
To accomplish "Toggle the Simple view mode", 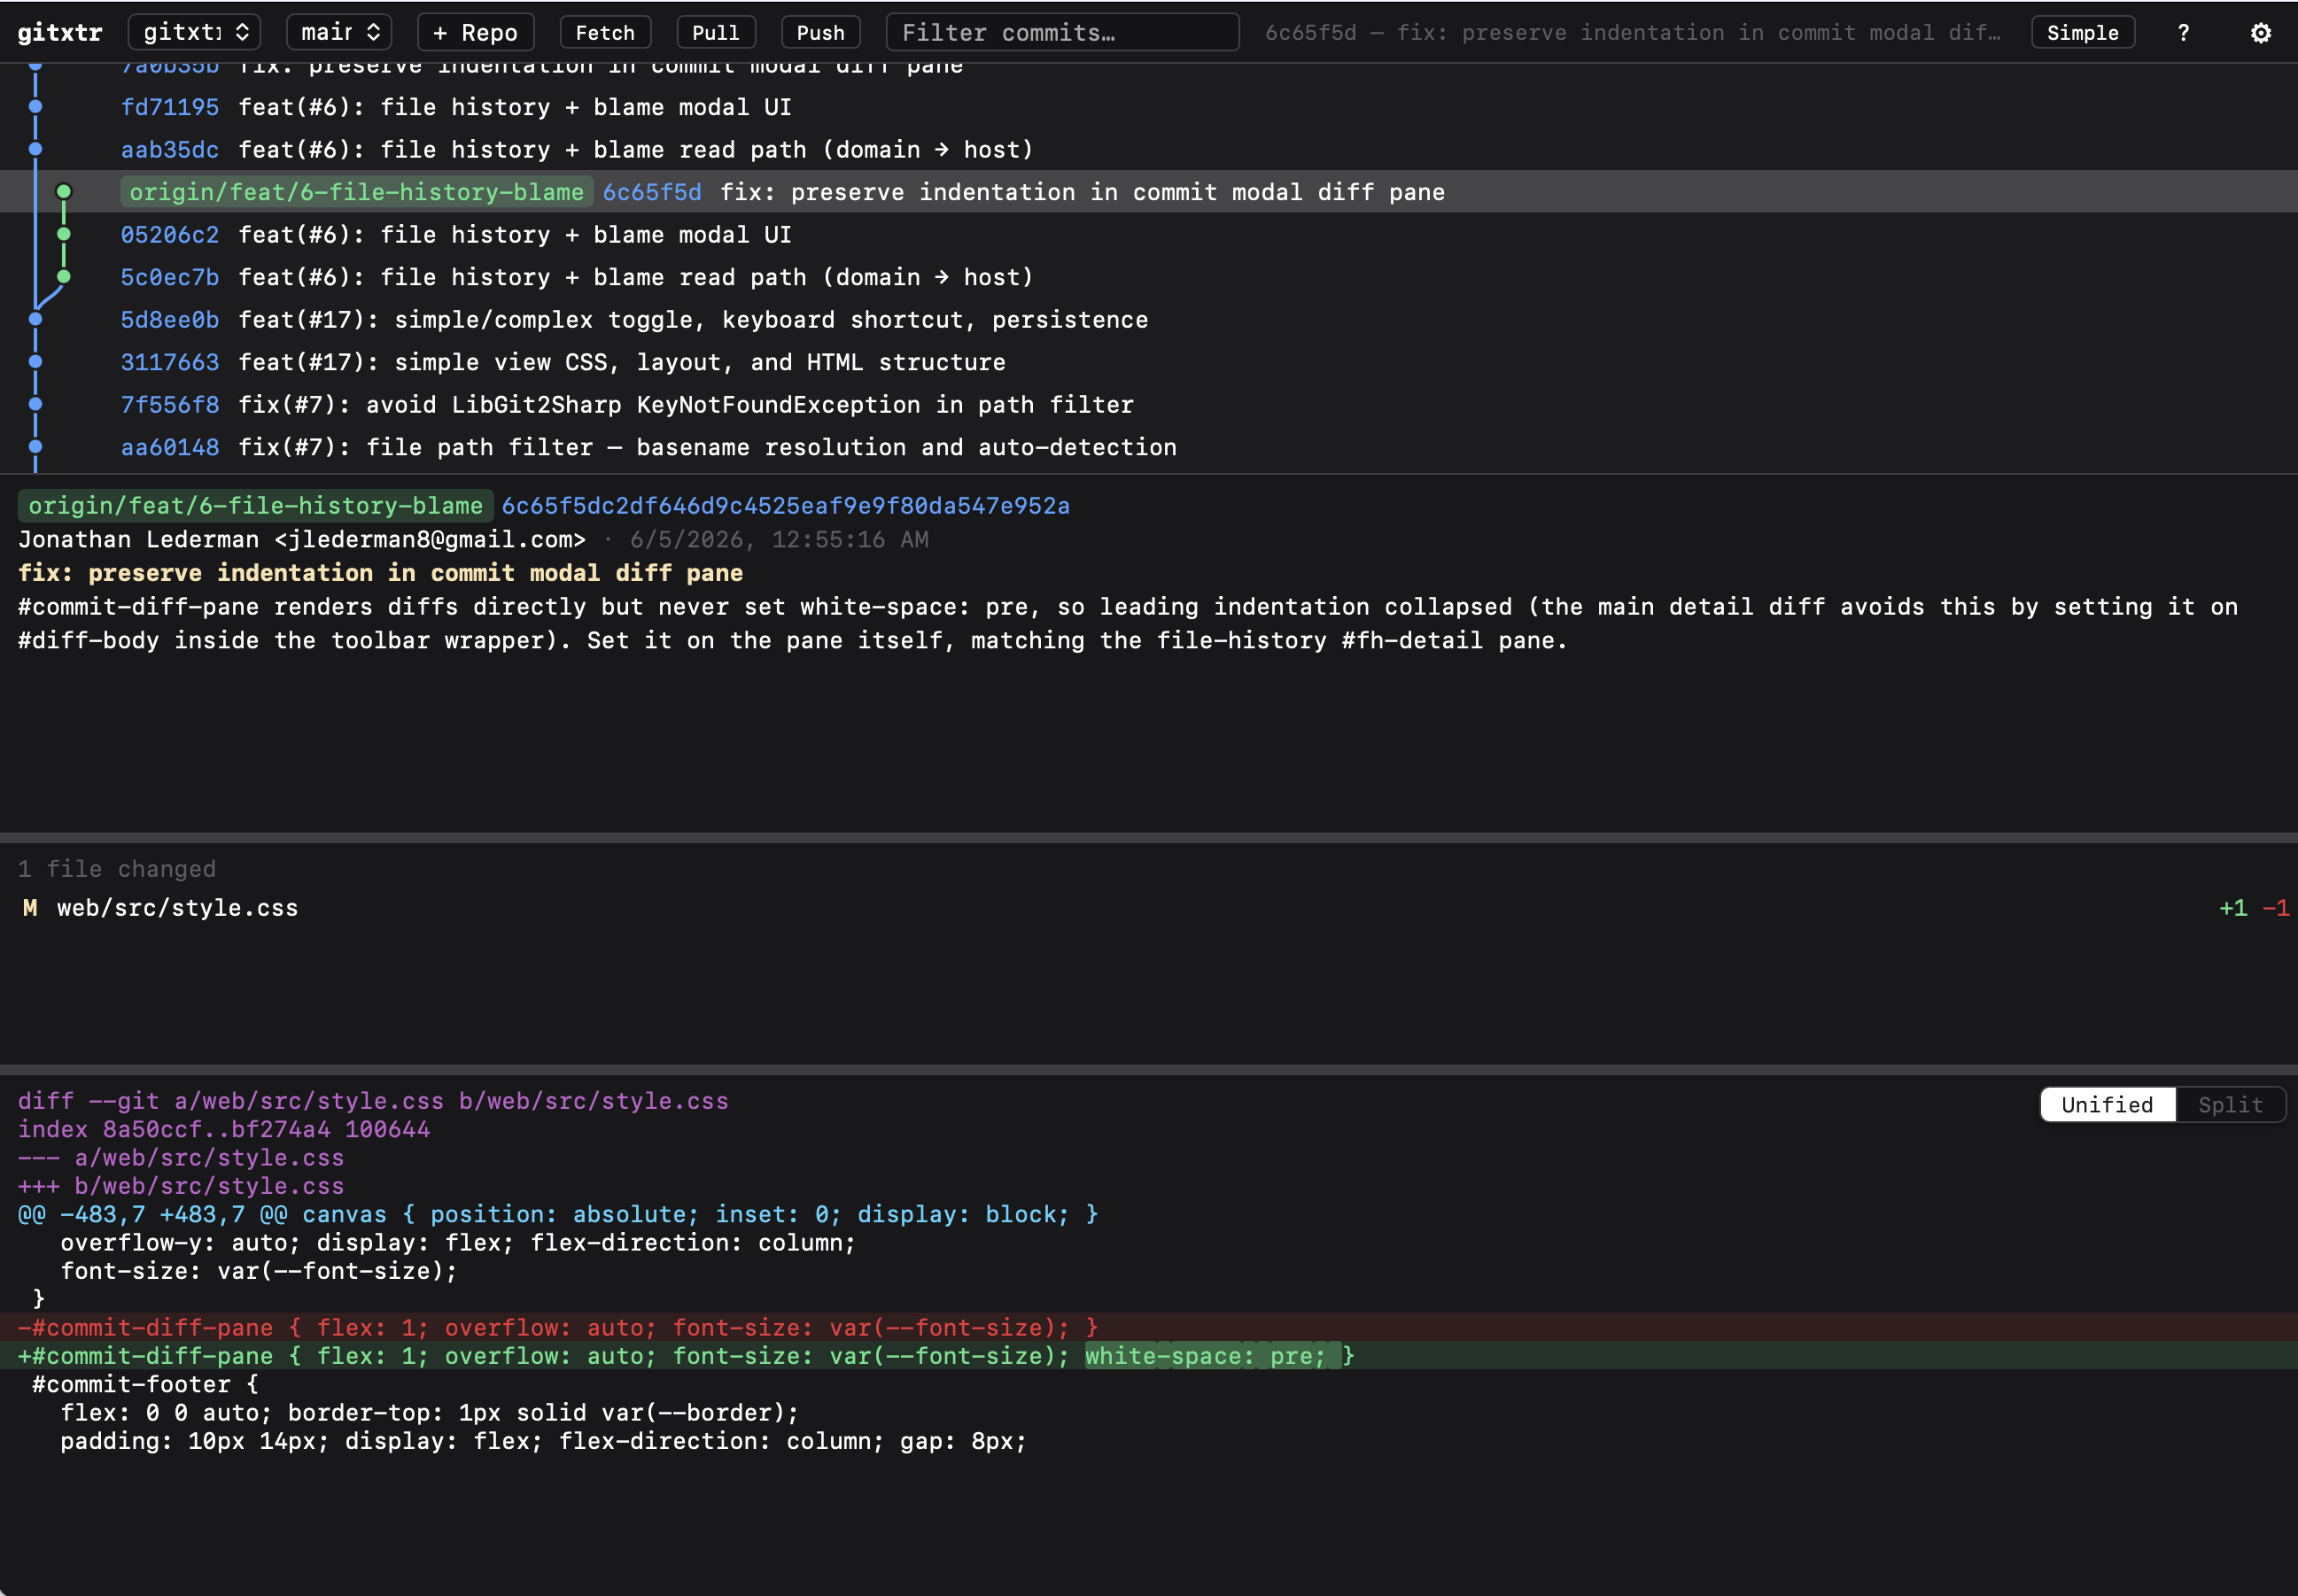I will click(x=2082, y=32).
